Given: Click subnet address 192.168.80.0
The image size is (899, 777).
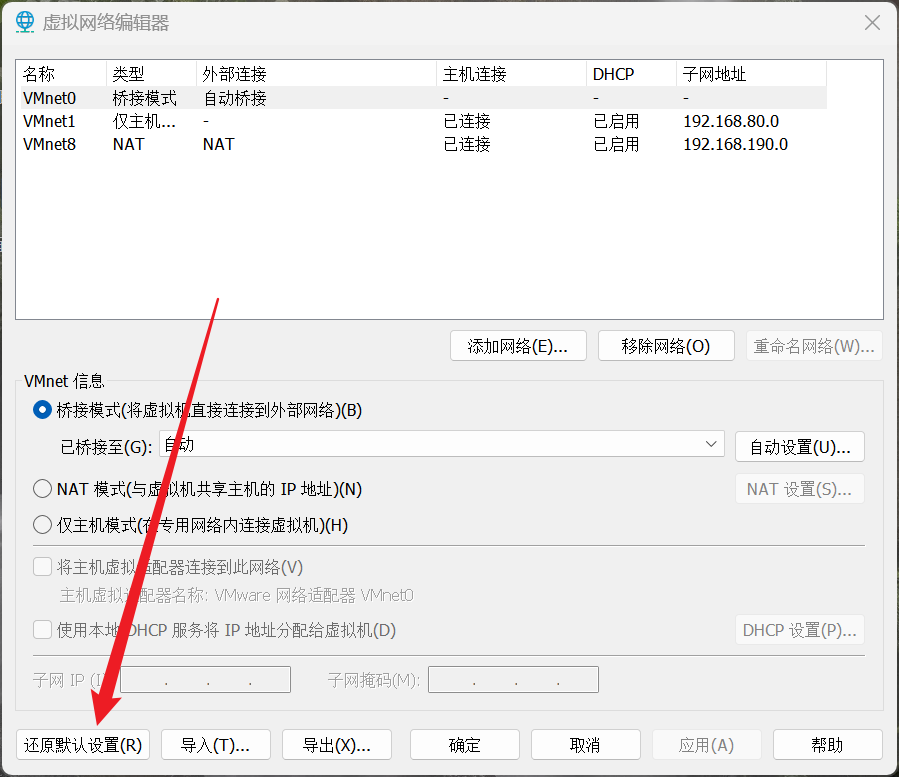Looking at the screenshot, I should pos(731,121).
